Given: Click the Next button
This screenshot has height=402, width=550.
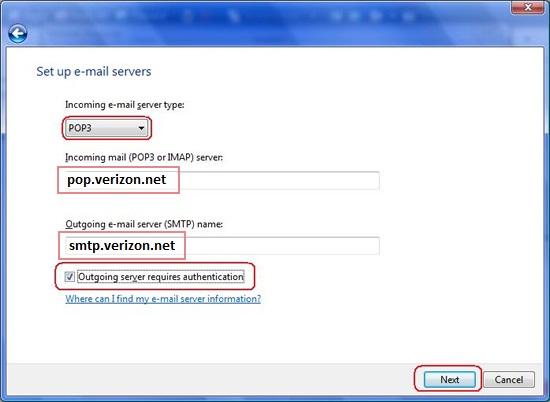Looking at the screenshot, I should pyautogui.click(x=450, y=380).
